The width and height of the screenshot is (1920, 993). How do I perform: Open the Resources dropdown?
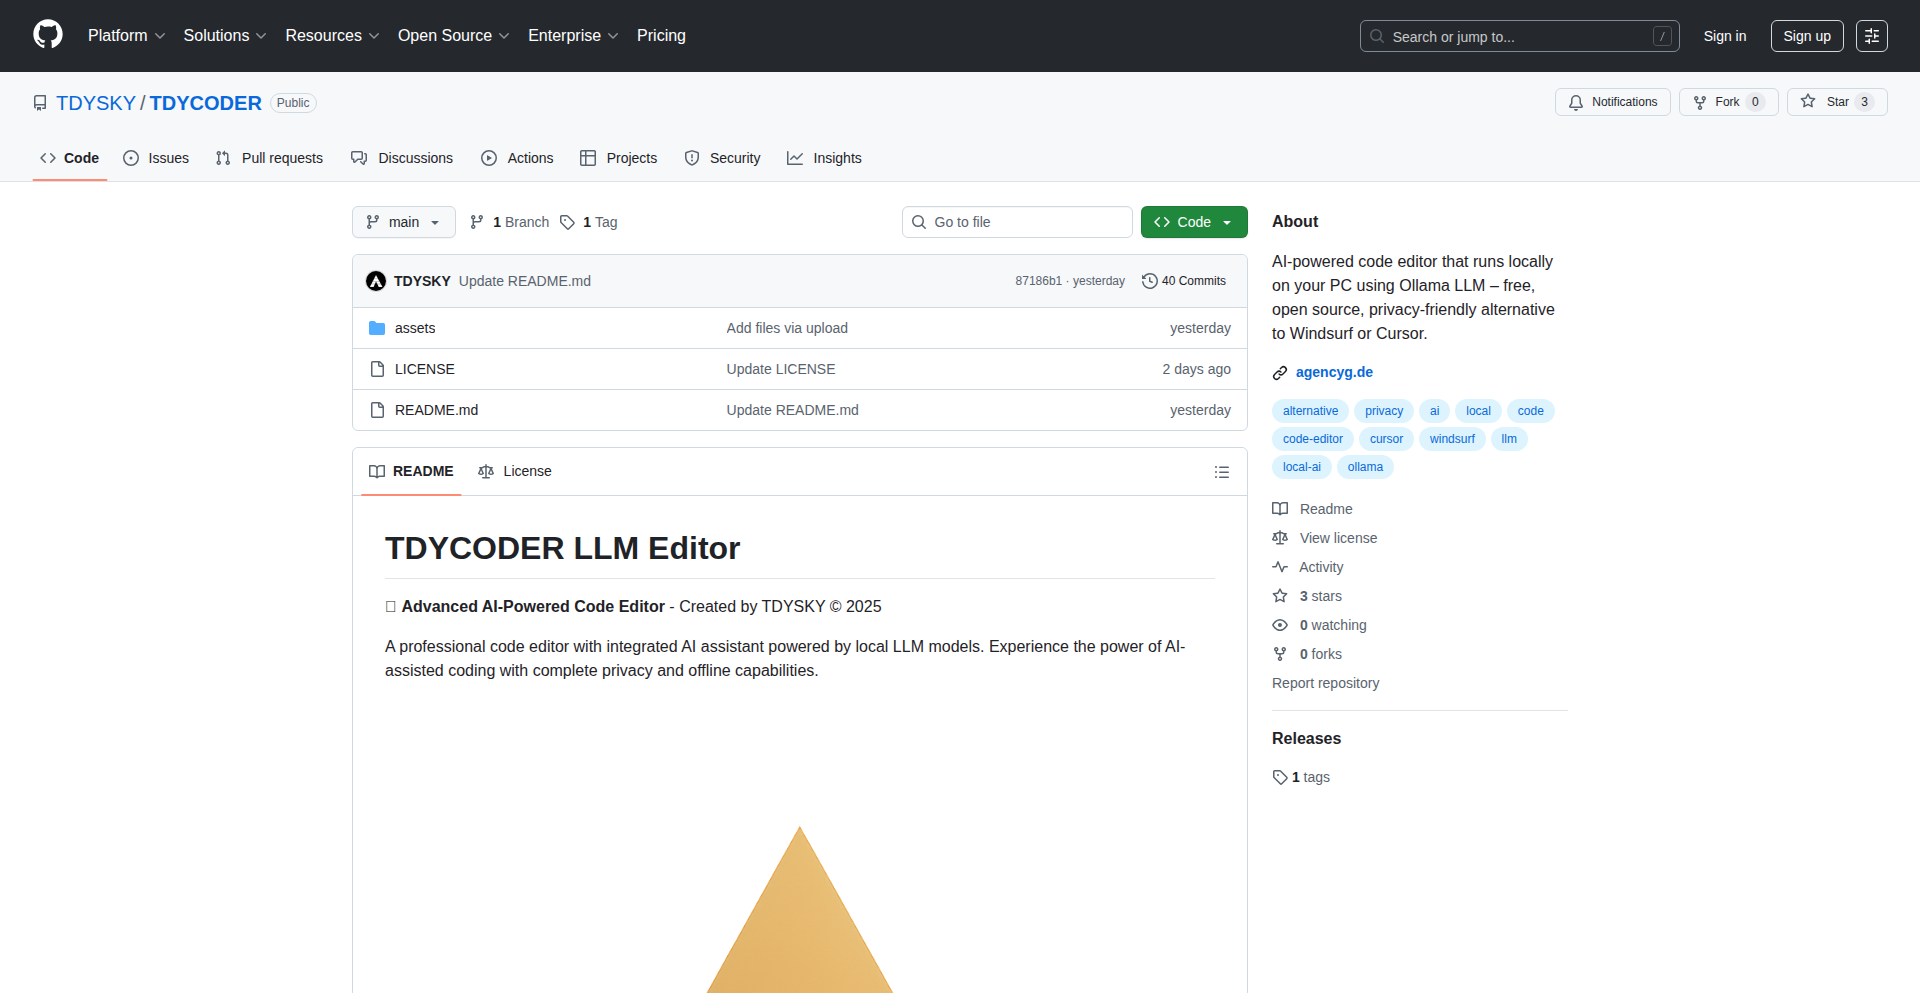click(x=332, y=36)
